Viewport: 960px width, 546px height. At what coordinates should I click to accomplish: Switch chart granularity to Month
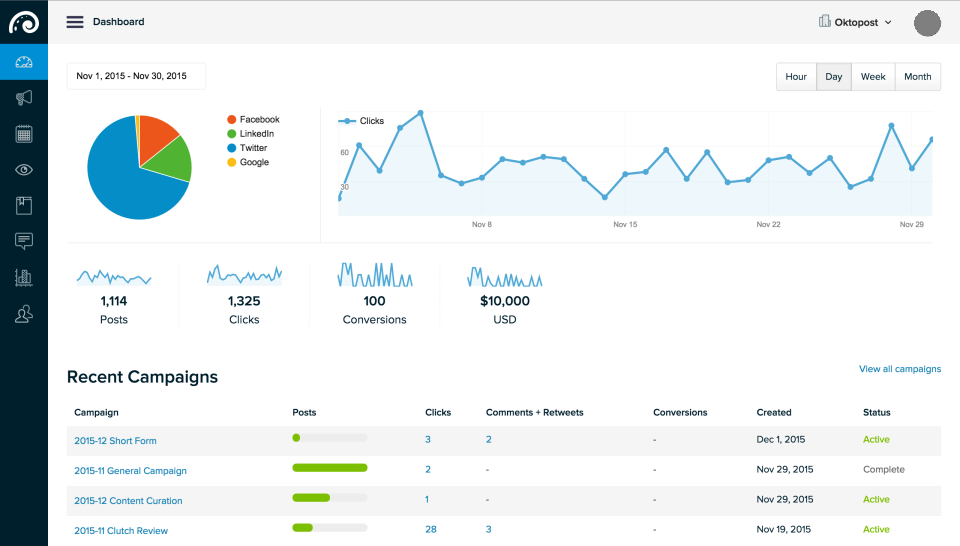pyautogui.click(x=918, y=77)
